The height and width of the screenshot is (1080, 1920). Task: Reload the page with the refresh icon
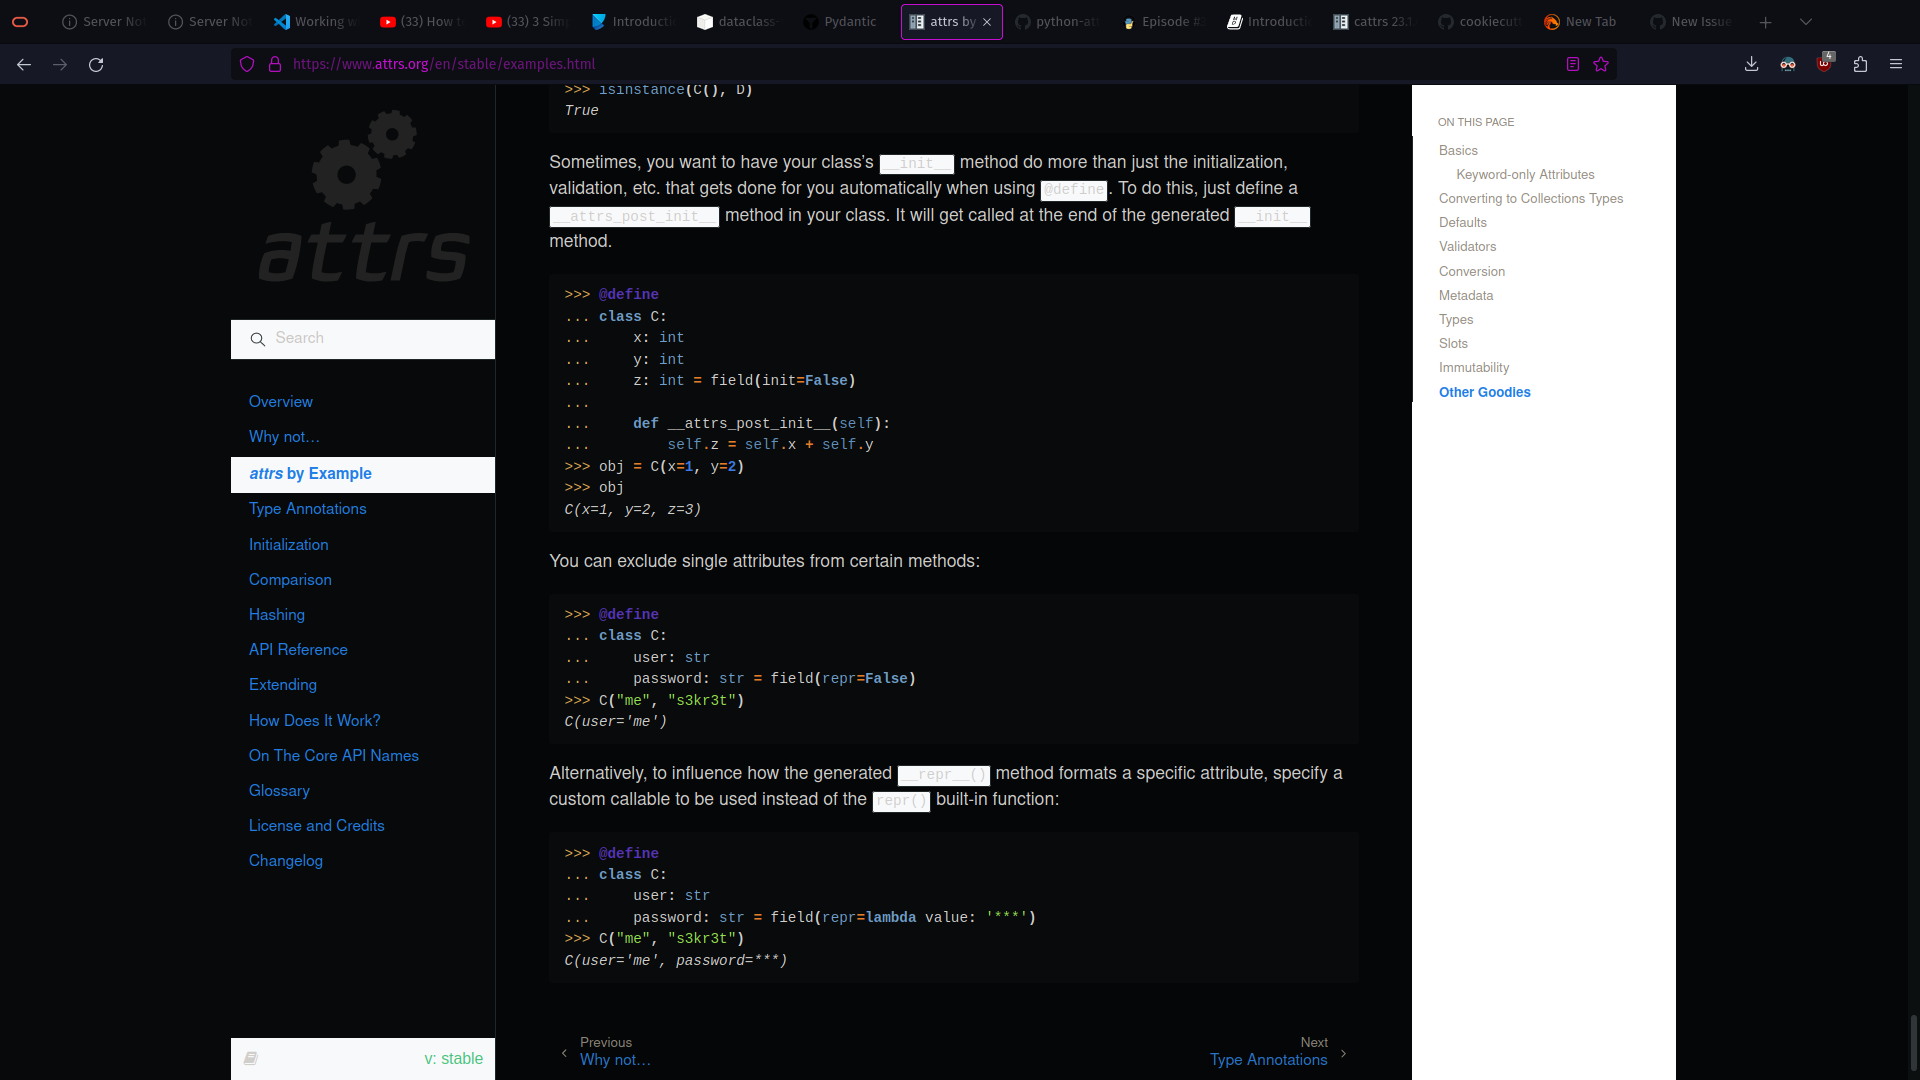96,64
